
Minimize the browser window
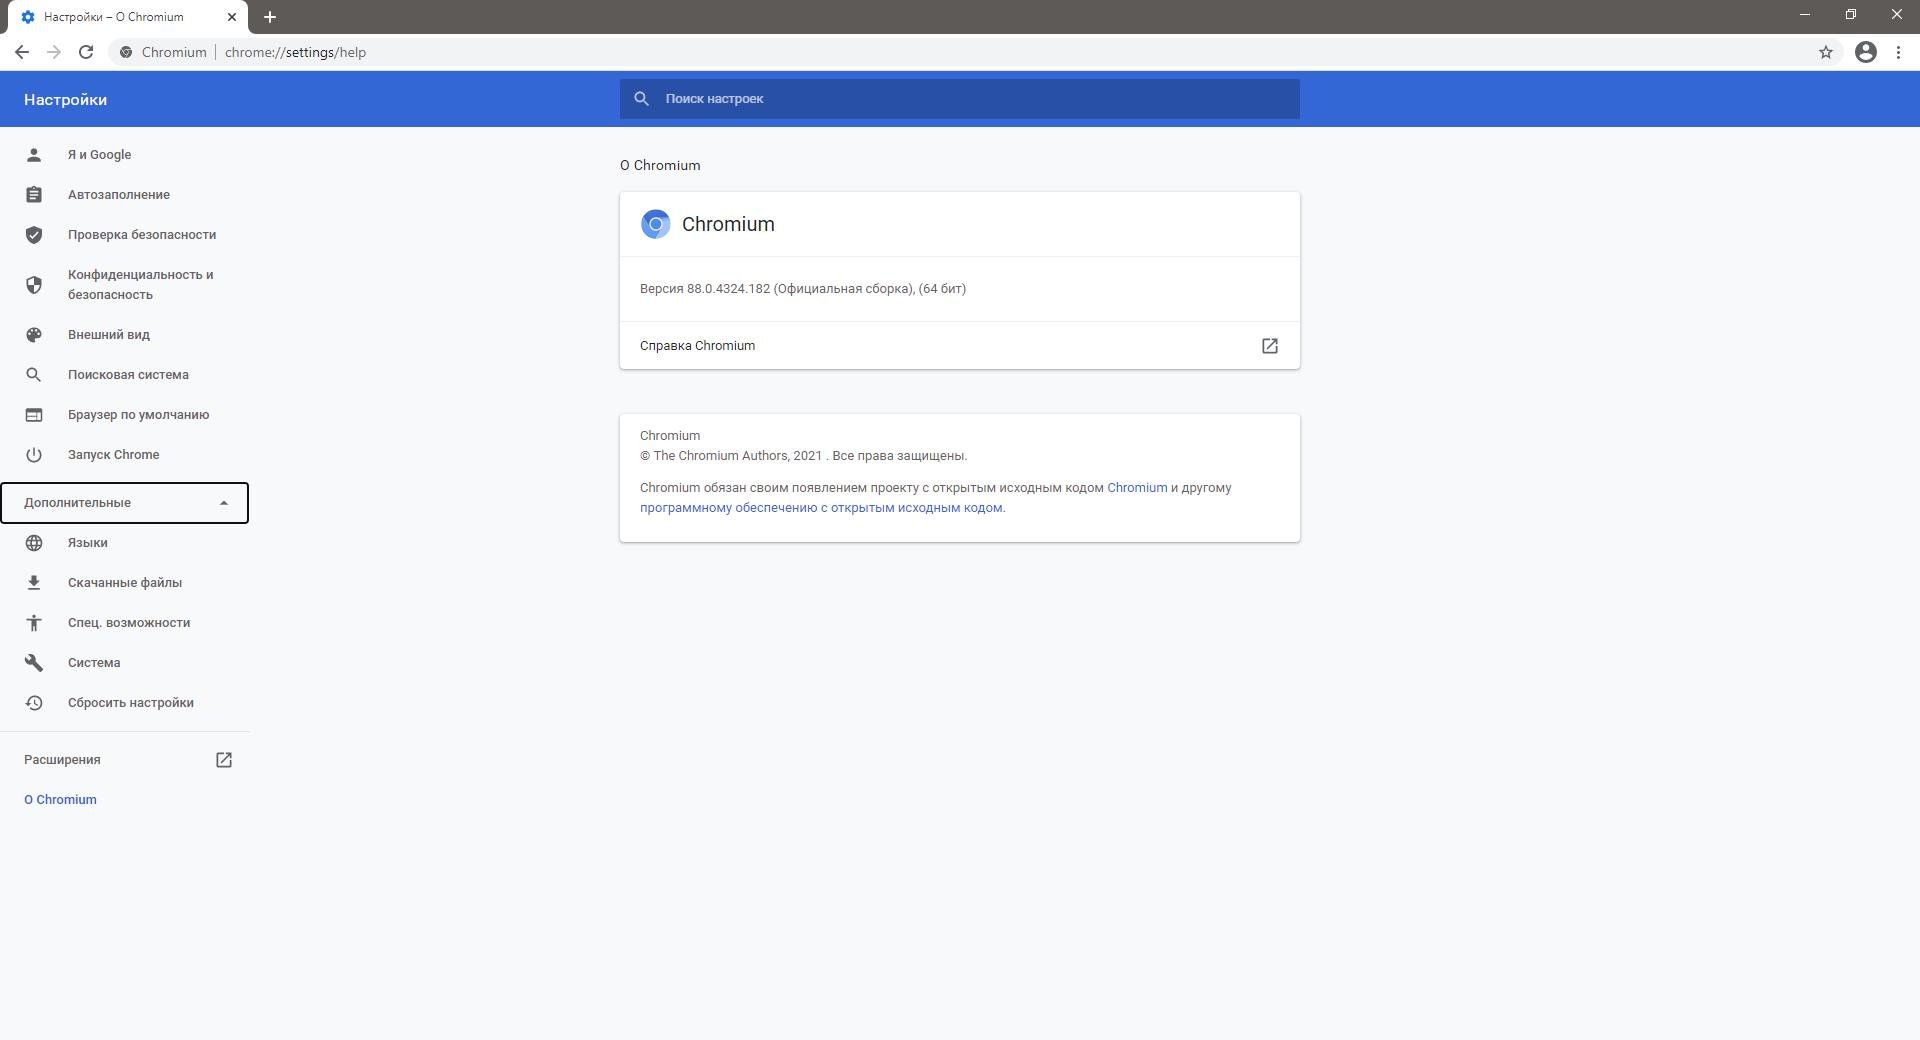tap(1805, 14)
